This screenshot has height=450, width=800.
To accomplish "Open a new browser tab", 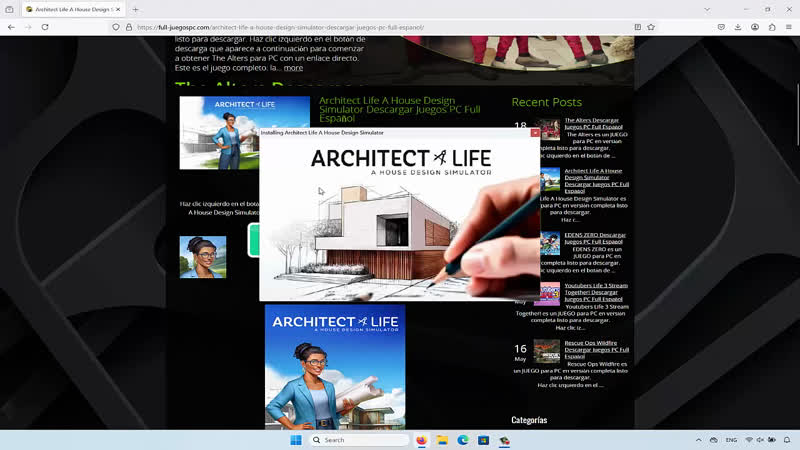I will pos(135,9).
